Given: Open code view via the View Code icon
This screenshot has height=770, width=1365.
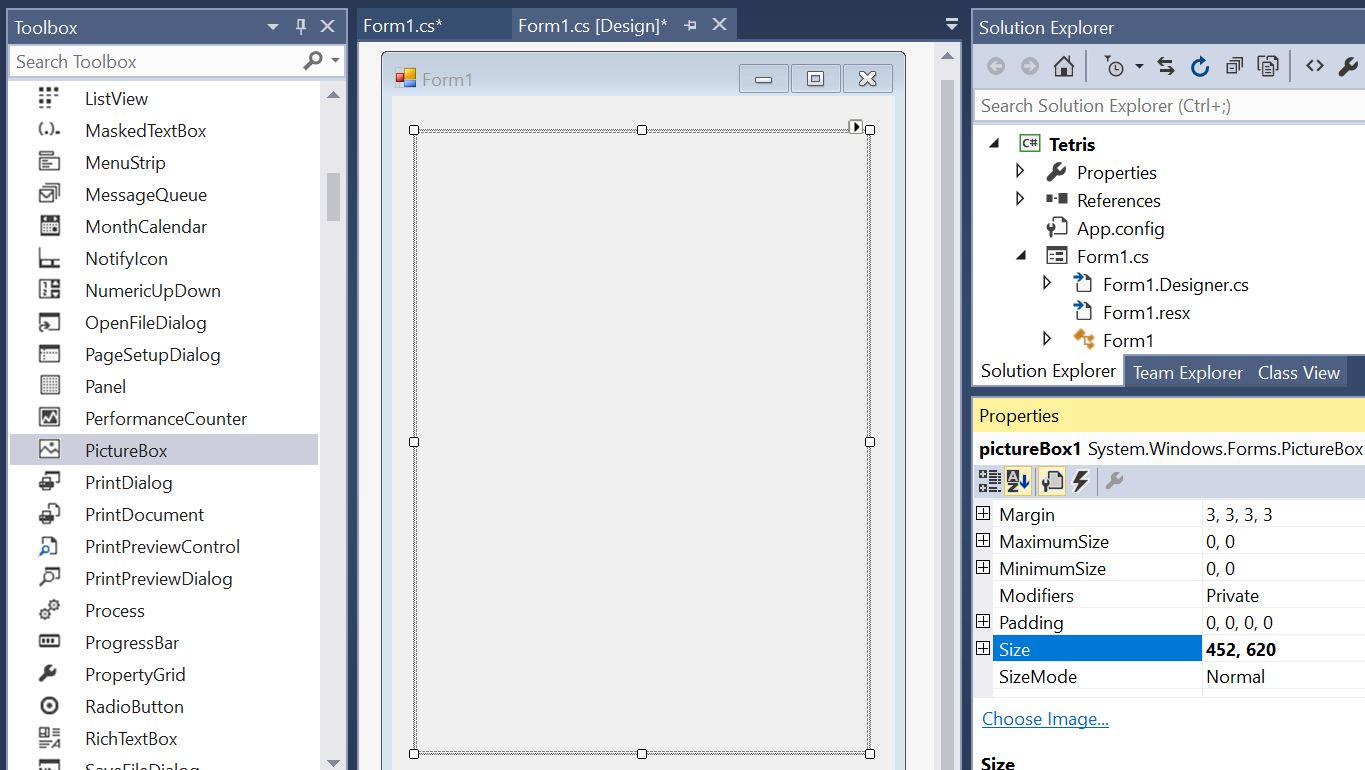Looking at the screenshot, I should (1315, 65).
